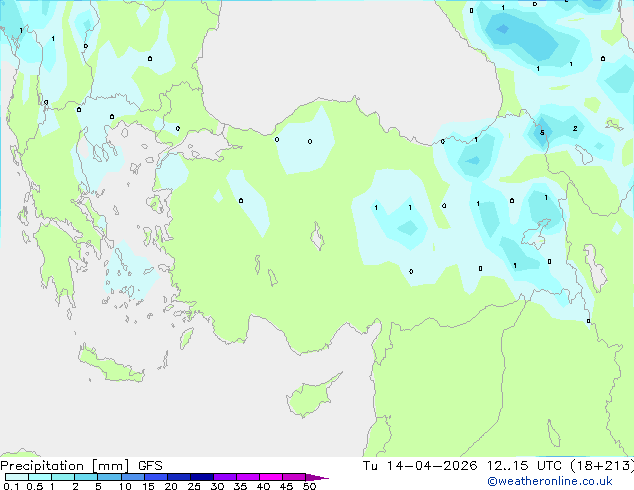Click the legend value label '0.5'
Screen dimensions: 634x490
(35, 486)
